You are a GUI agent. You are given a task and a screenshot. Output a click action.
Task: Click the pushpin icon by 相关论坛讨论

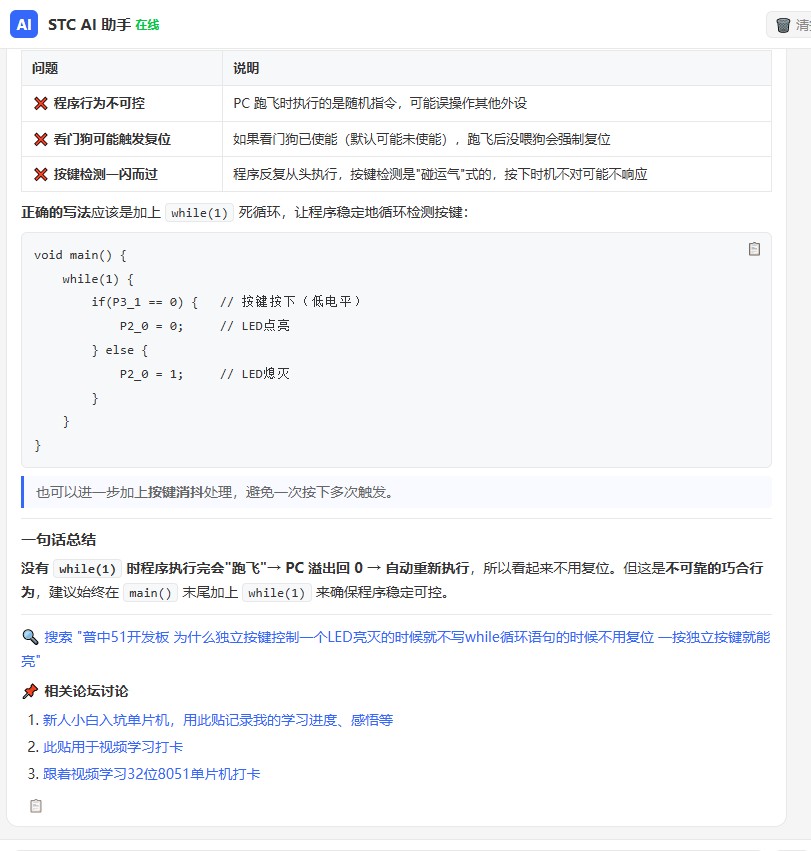pyautogui.click(x=30, y=691)
